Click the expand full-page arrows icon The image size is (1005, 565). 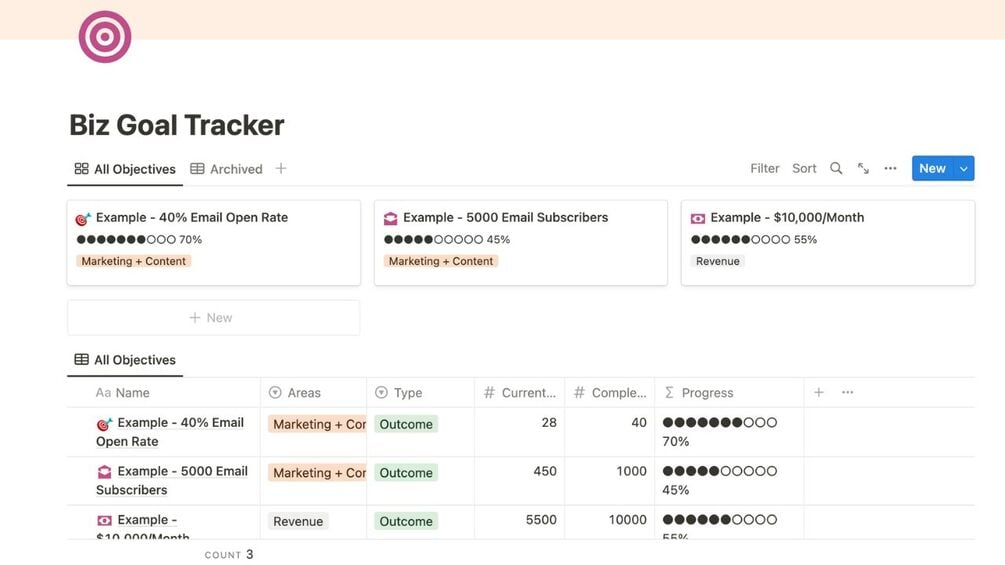(x=863, y=169)
